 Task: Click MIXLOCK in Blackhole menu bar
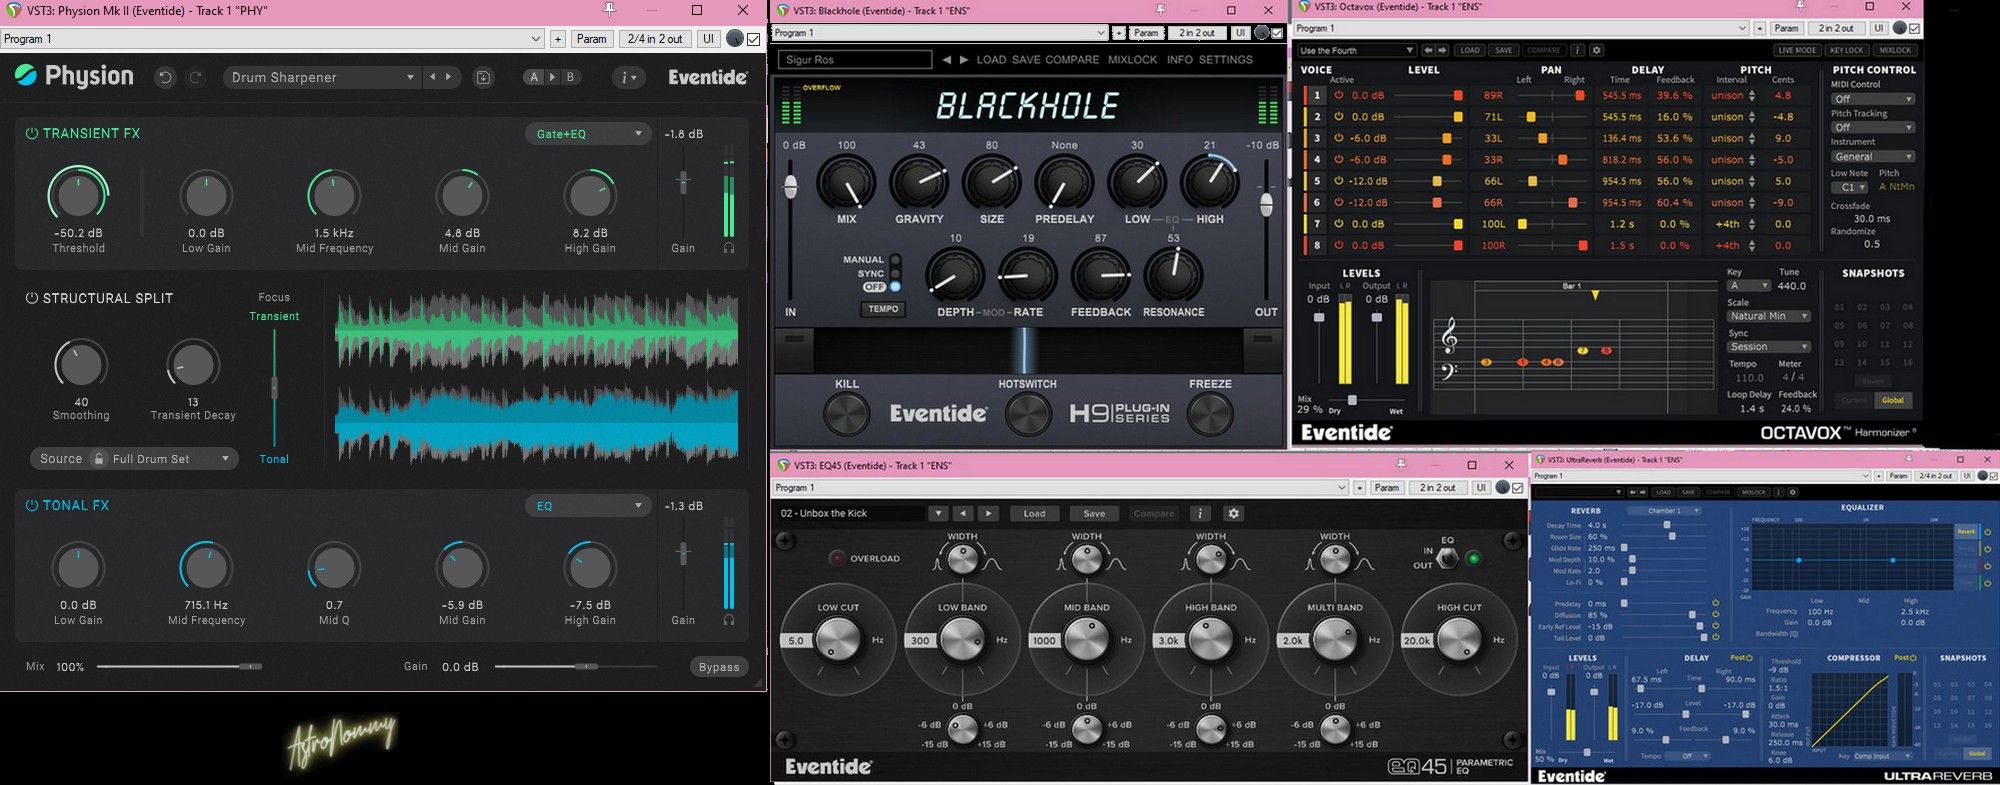coord(1132,60)
